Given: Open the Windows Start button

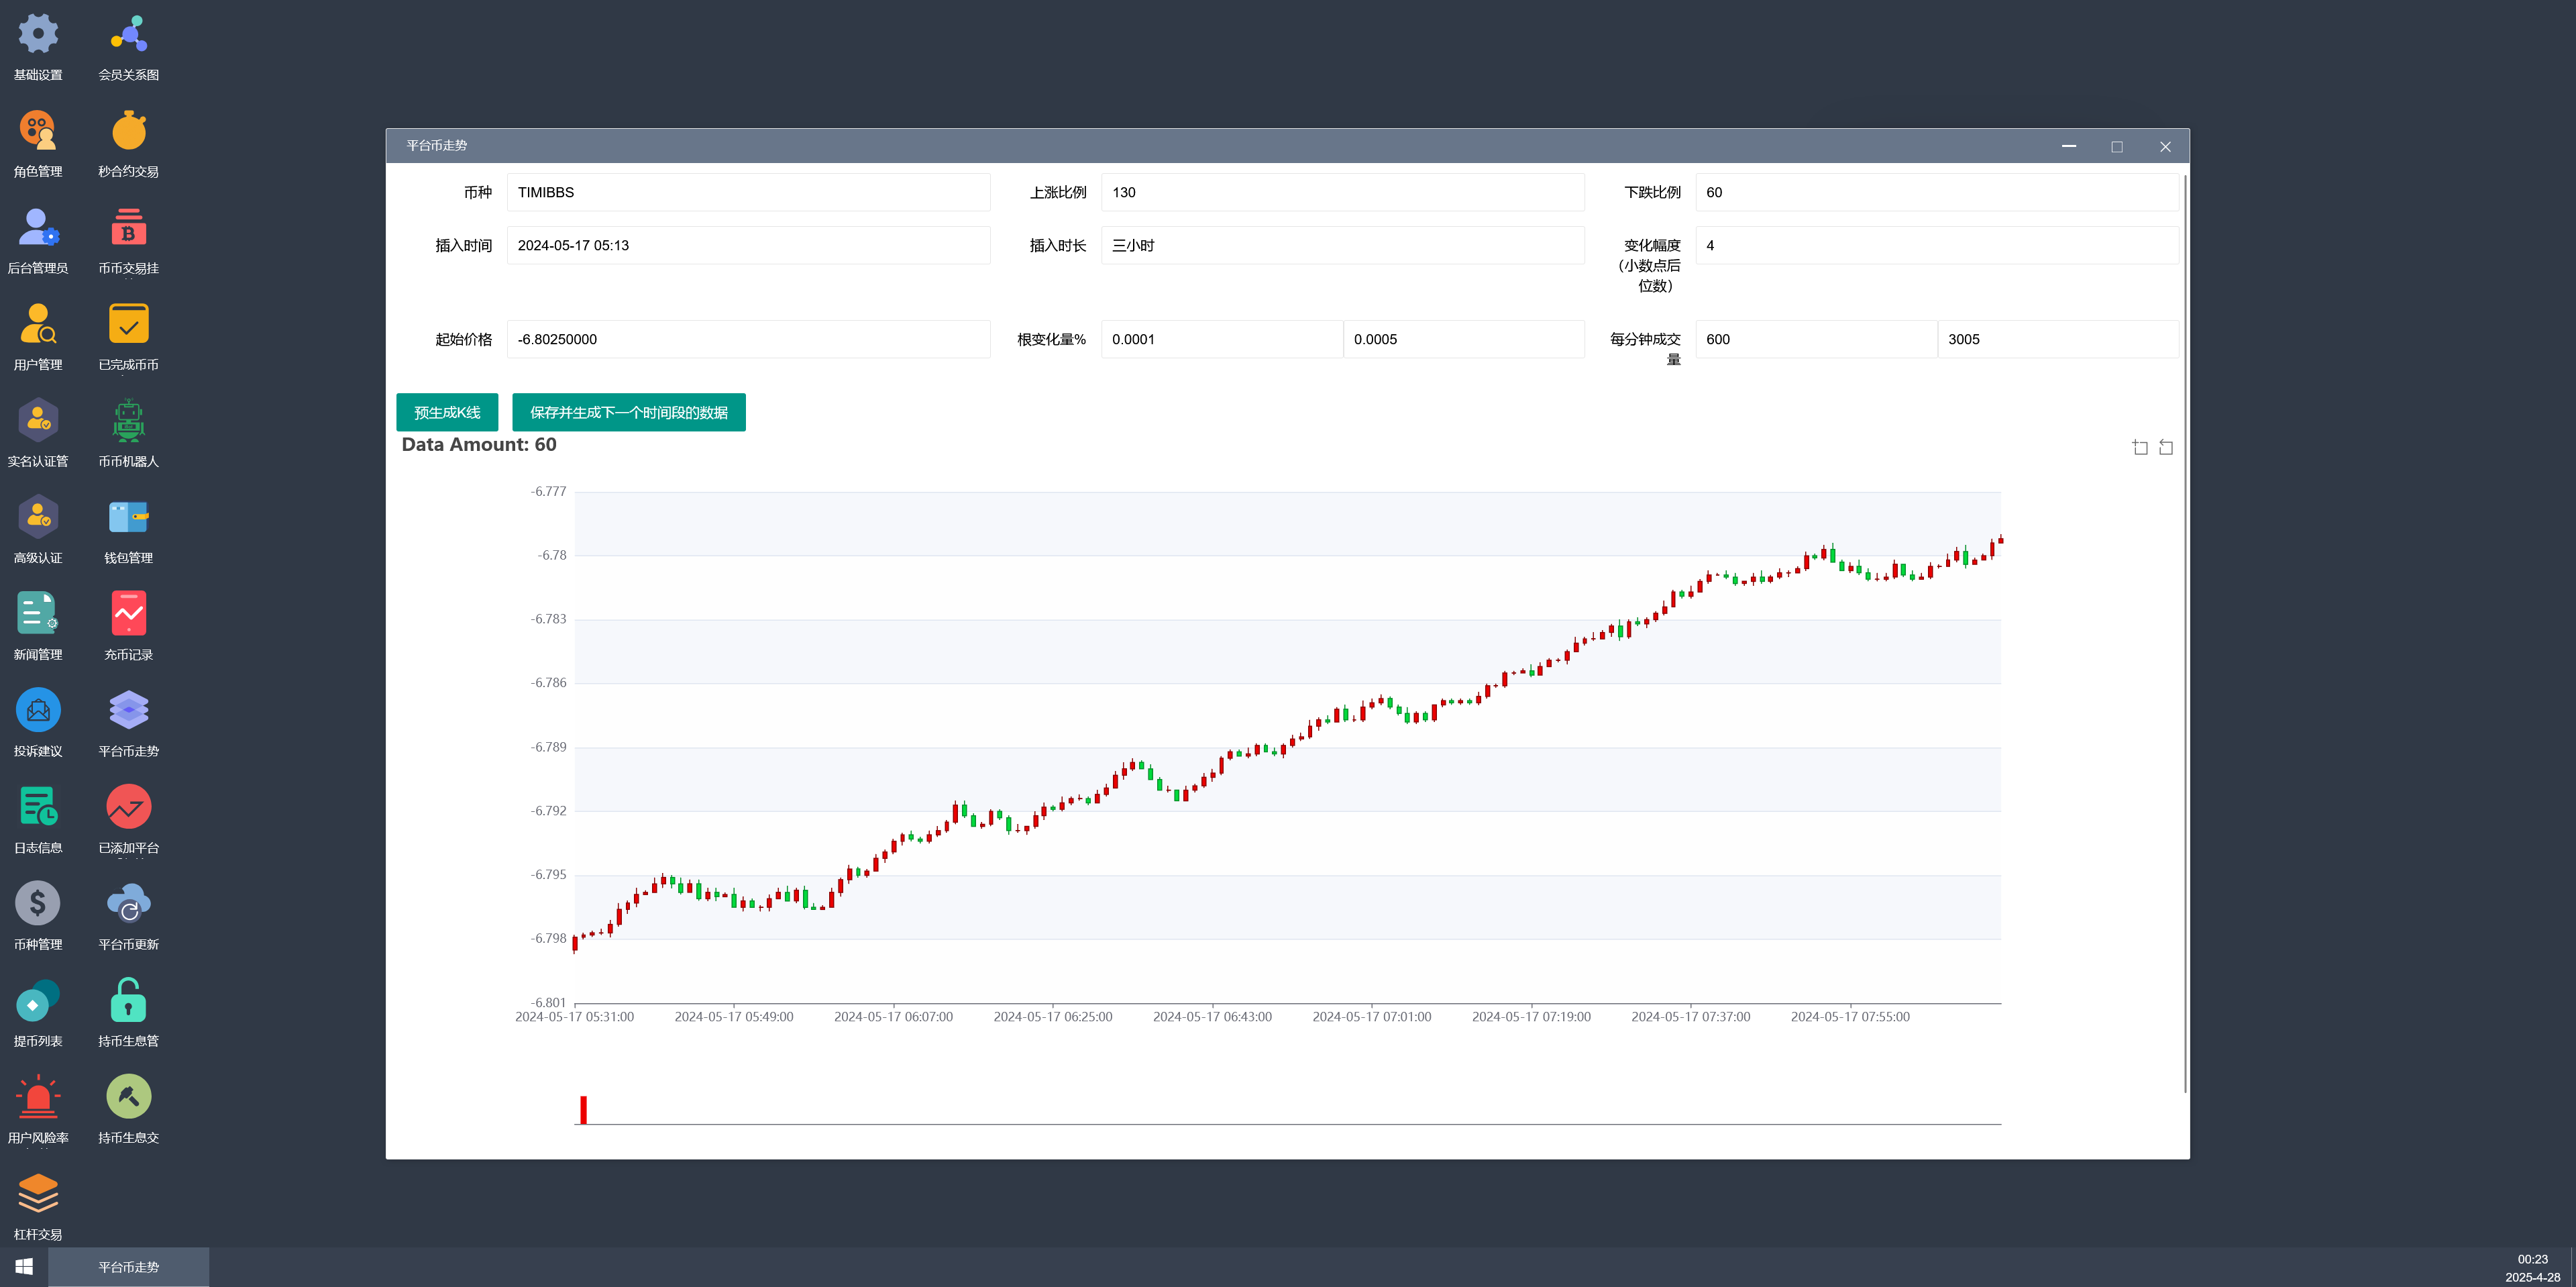Looking at the screenshot, I should [x=24, y=1267].
